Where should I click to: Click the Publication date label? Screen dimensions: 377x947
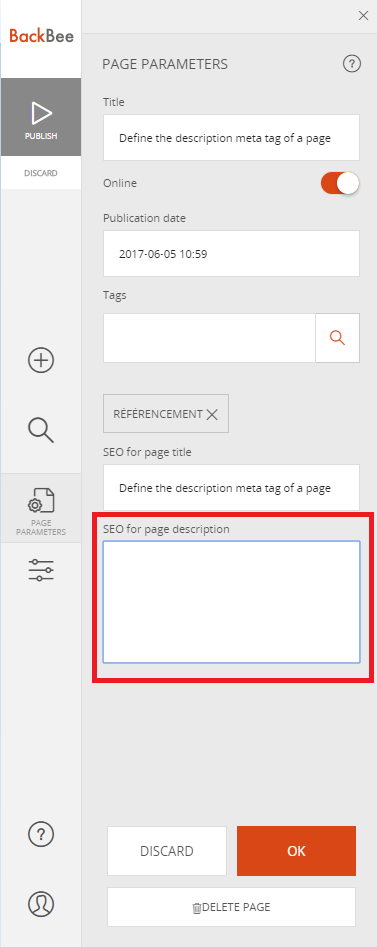(144, 218)
